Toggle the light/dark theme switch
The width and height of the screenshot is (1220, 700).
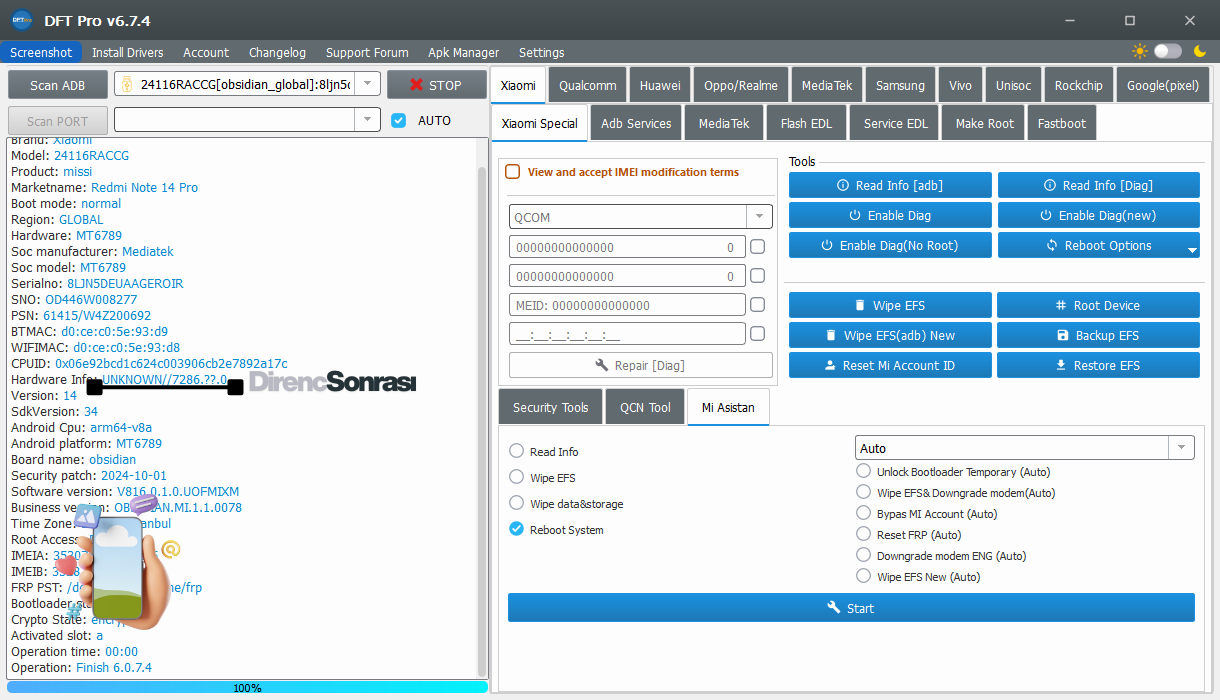pyautogui.click(x=1168, y=51)
